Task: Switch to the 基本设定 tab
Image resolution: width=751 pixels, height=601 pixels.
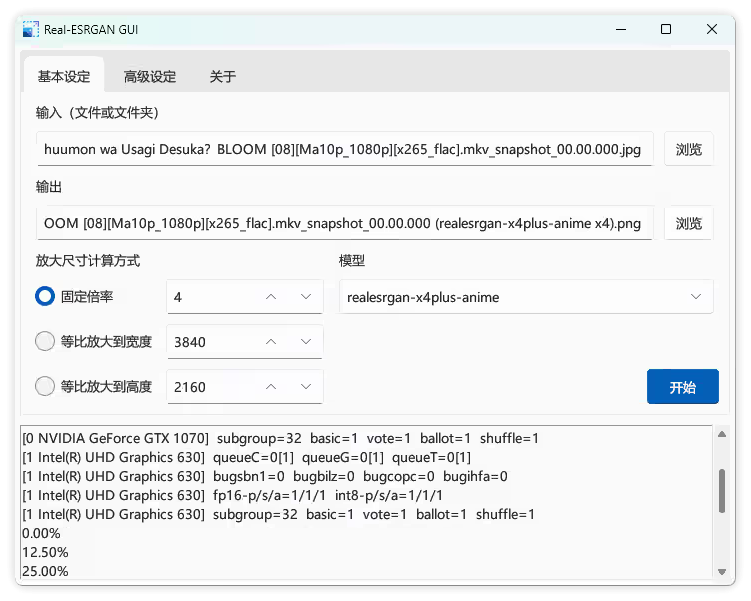Action: 64,76
